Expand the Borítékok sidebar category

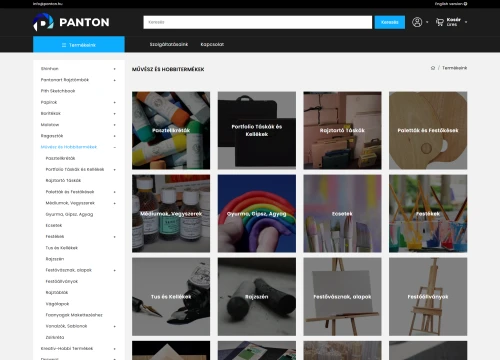(114, 114)
